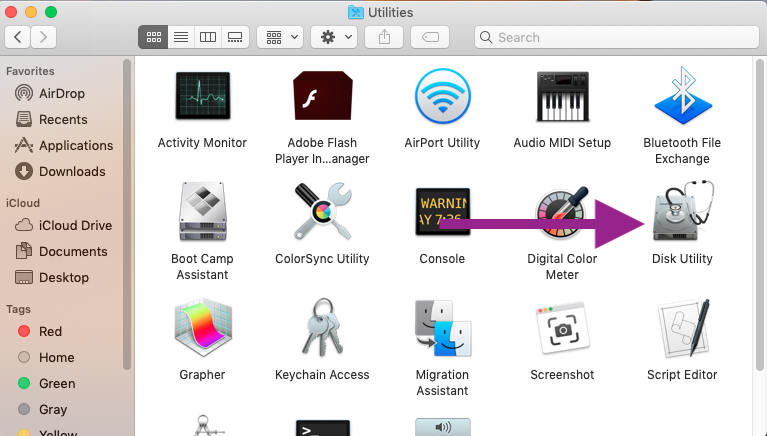The image size is (767, 436).
Task: Switch to gallery view
Action: [x=235, y=37]
